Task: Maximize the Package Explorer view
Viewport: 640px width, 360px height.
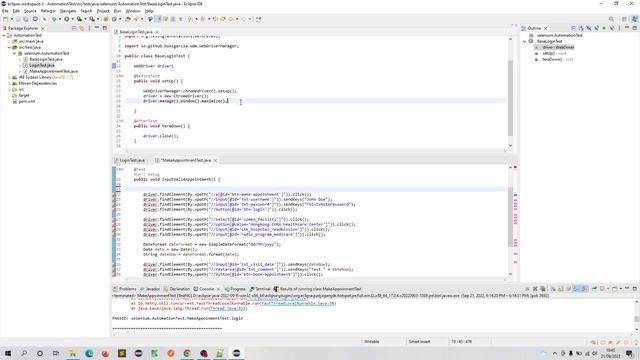Action: pos(104,28)
